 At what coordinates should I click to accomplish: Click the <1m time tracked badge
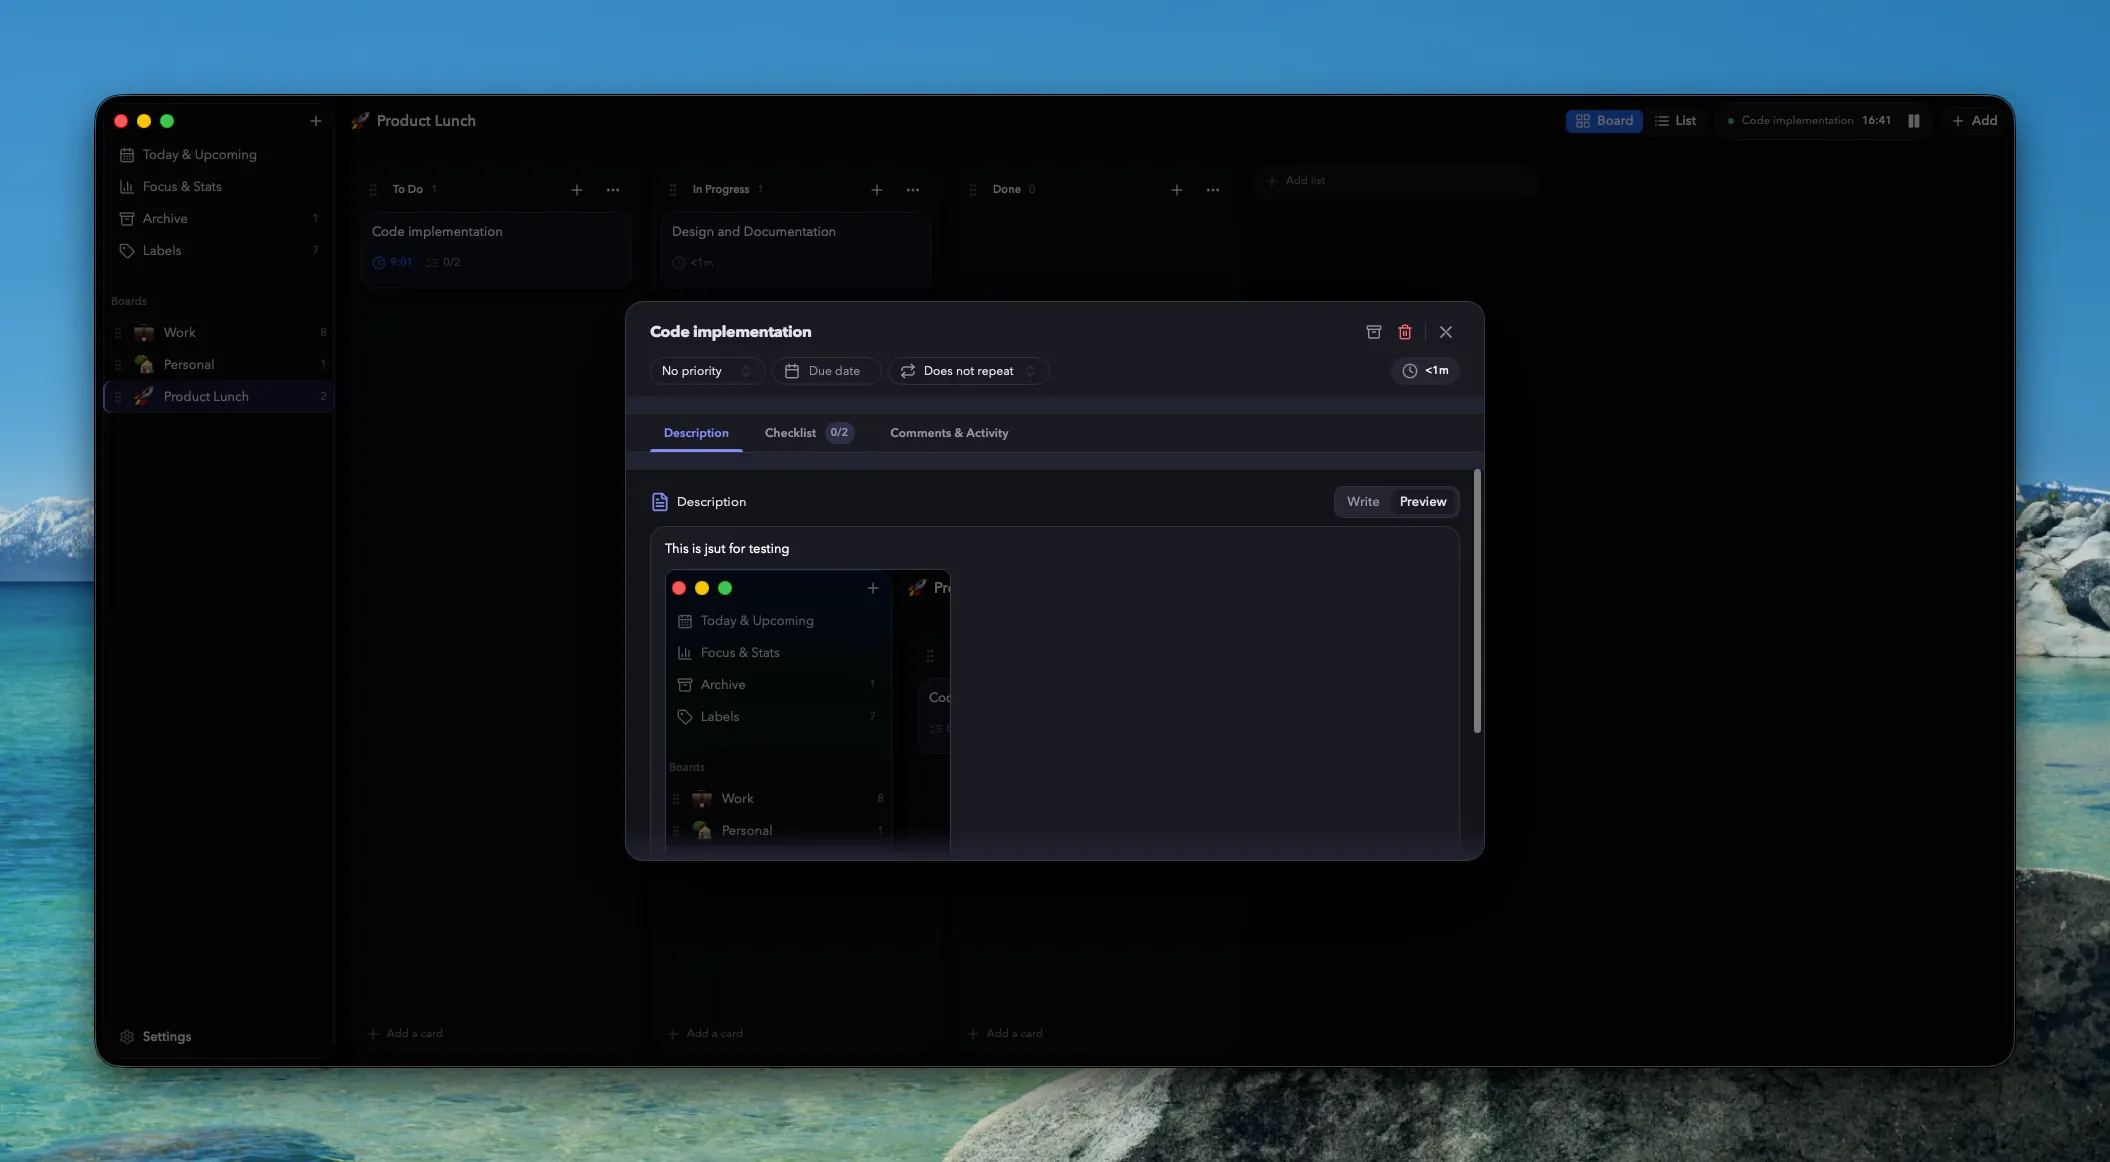1425,371
